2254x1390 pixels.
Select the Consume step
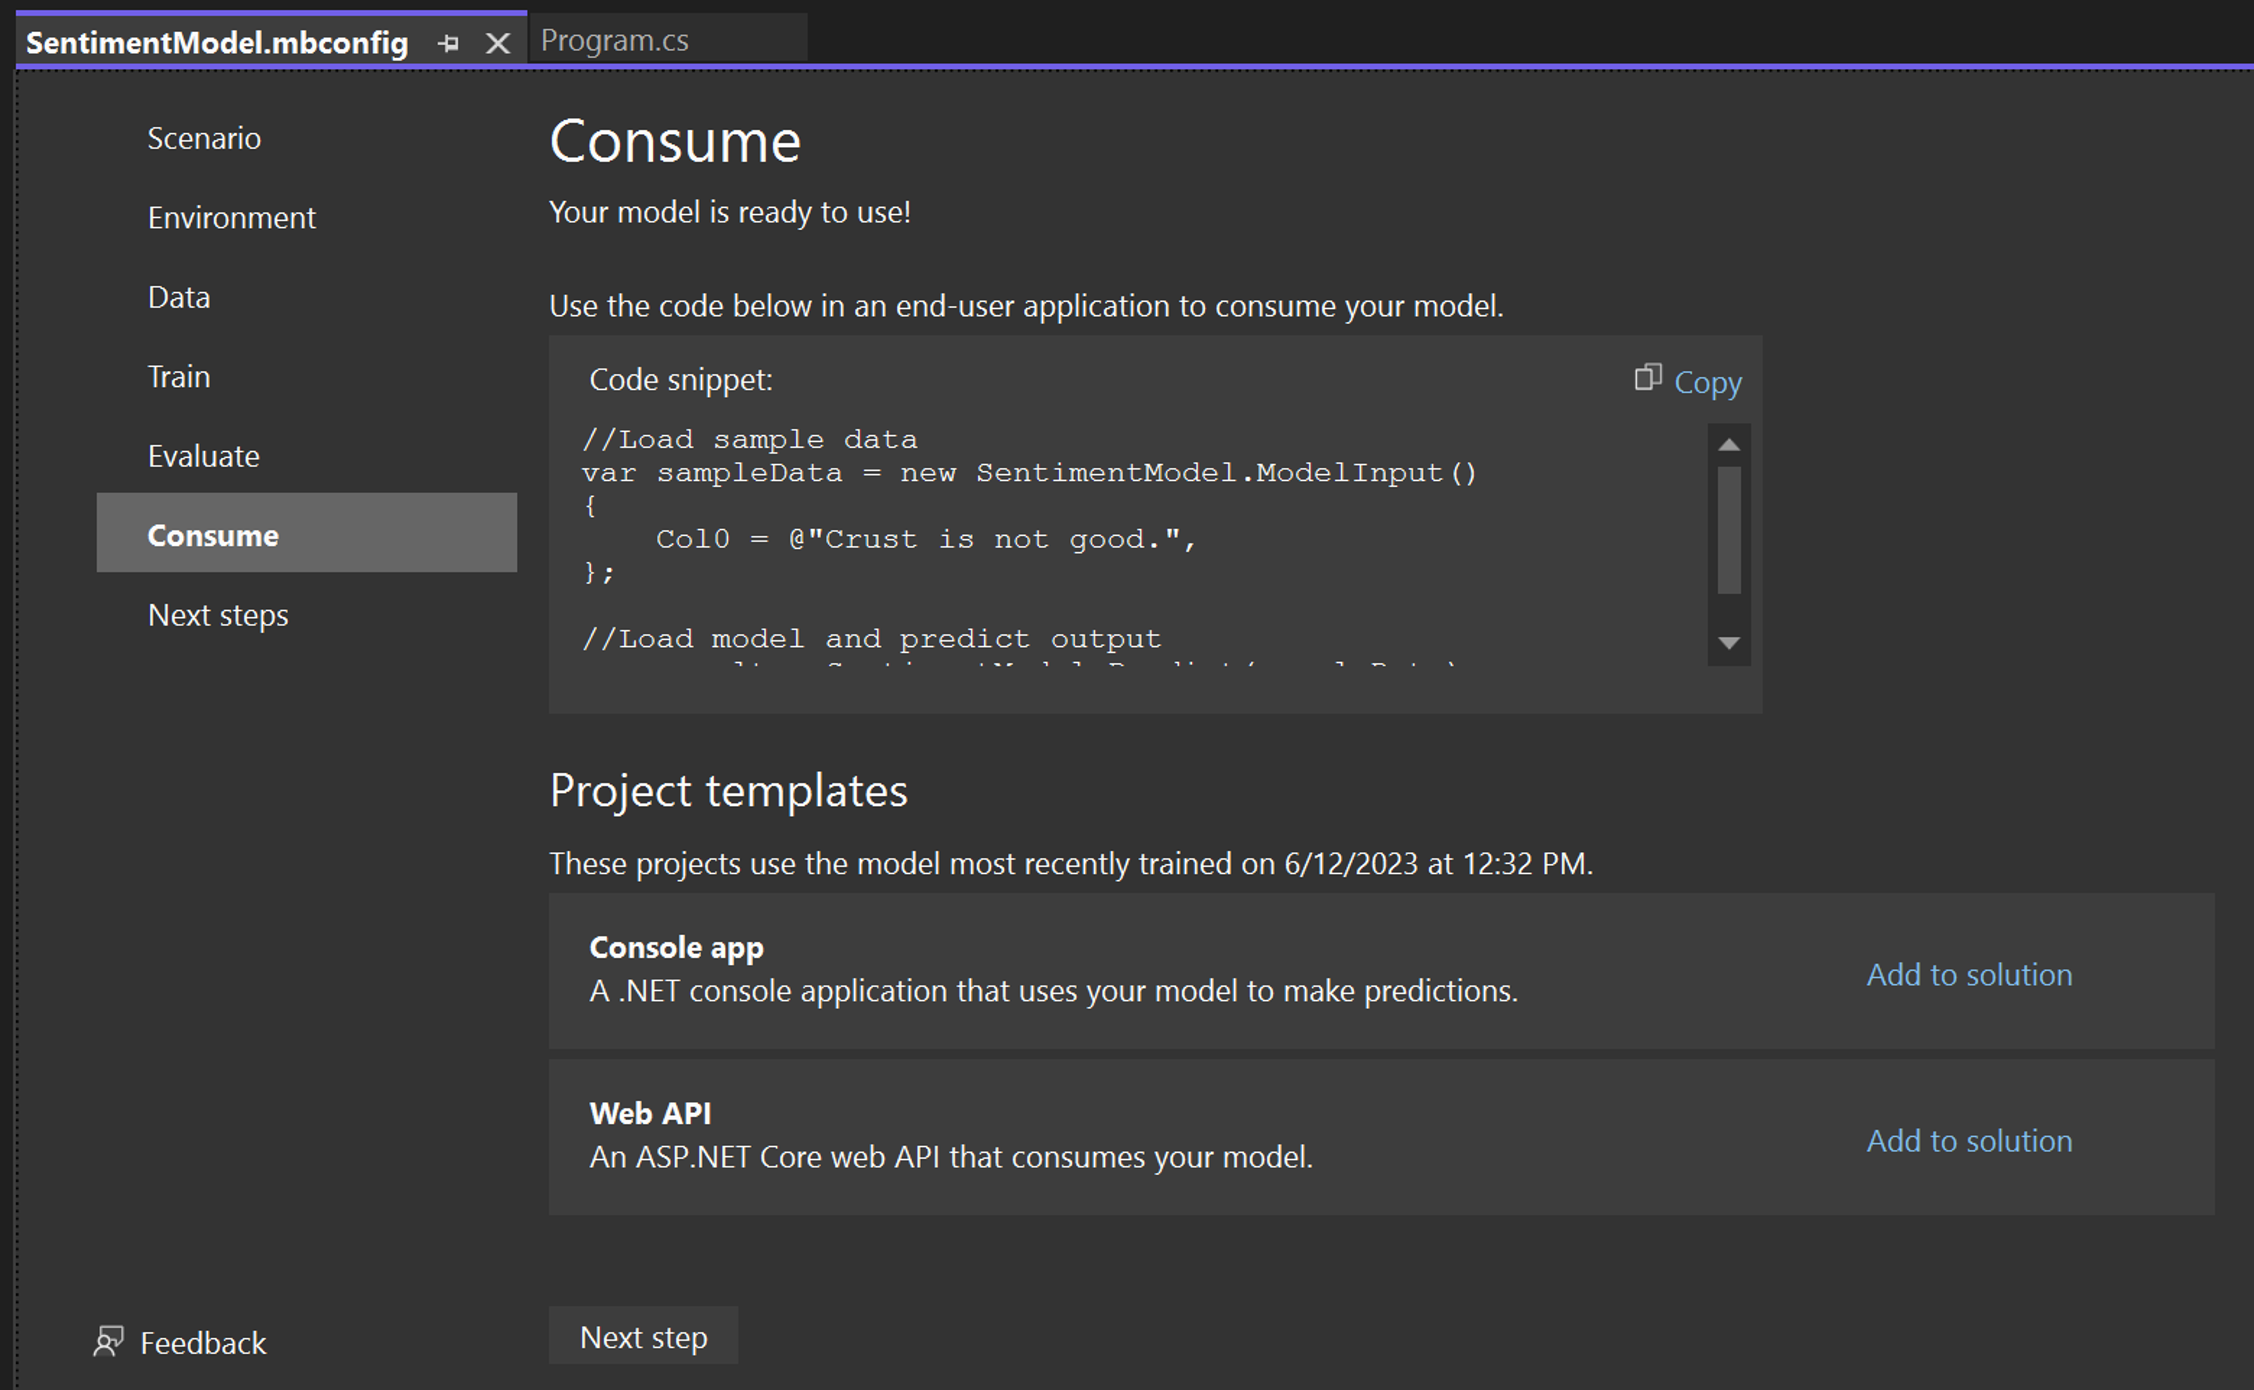point(213,535)
